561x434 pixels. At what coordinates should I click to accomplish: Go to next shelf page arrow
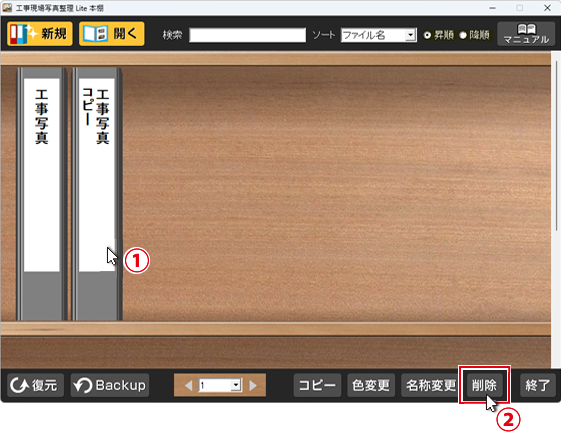tap(253, 385)
